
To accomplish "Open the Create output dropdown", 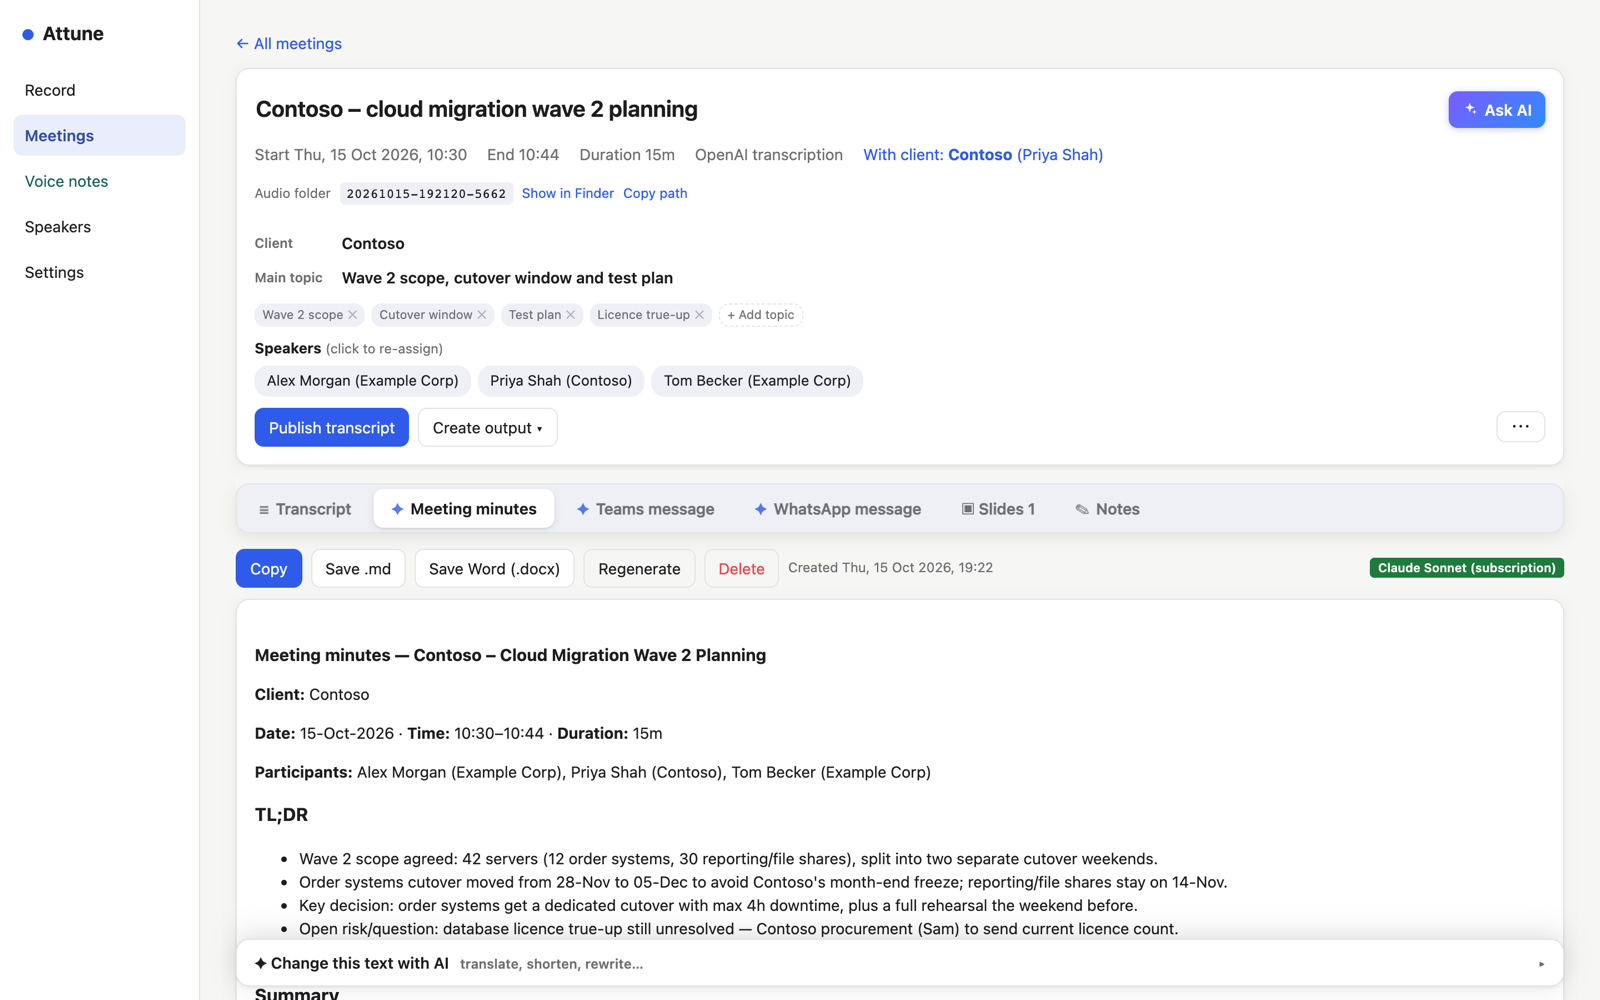I will [x=487, y=428].
